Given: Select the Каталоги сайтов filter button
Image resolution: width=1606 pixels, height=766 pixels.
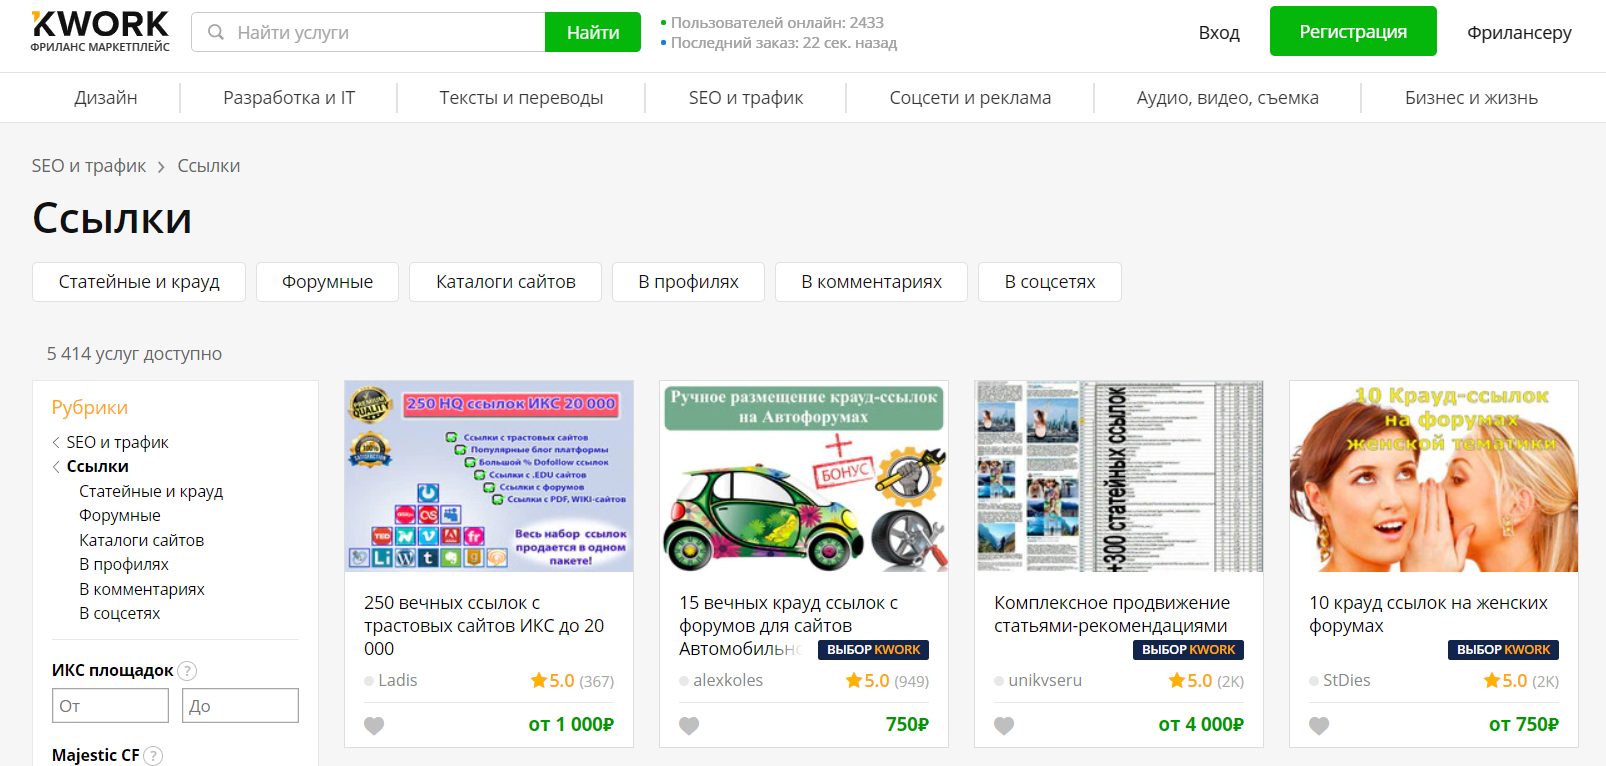Looking at the screenshot, I should click(x=506, y=282).
